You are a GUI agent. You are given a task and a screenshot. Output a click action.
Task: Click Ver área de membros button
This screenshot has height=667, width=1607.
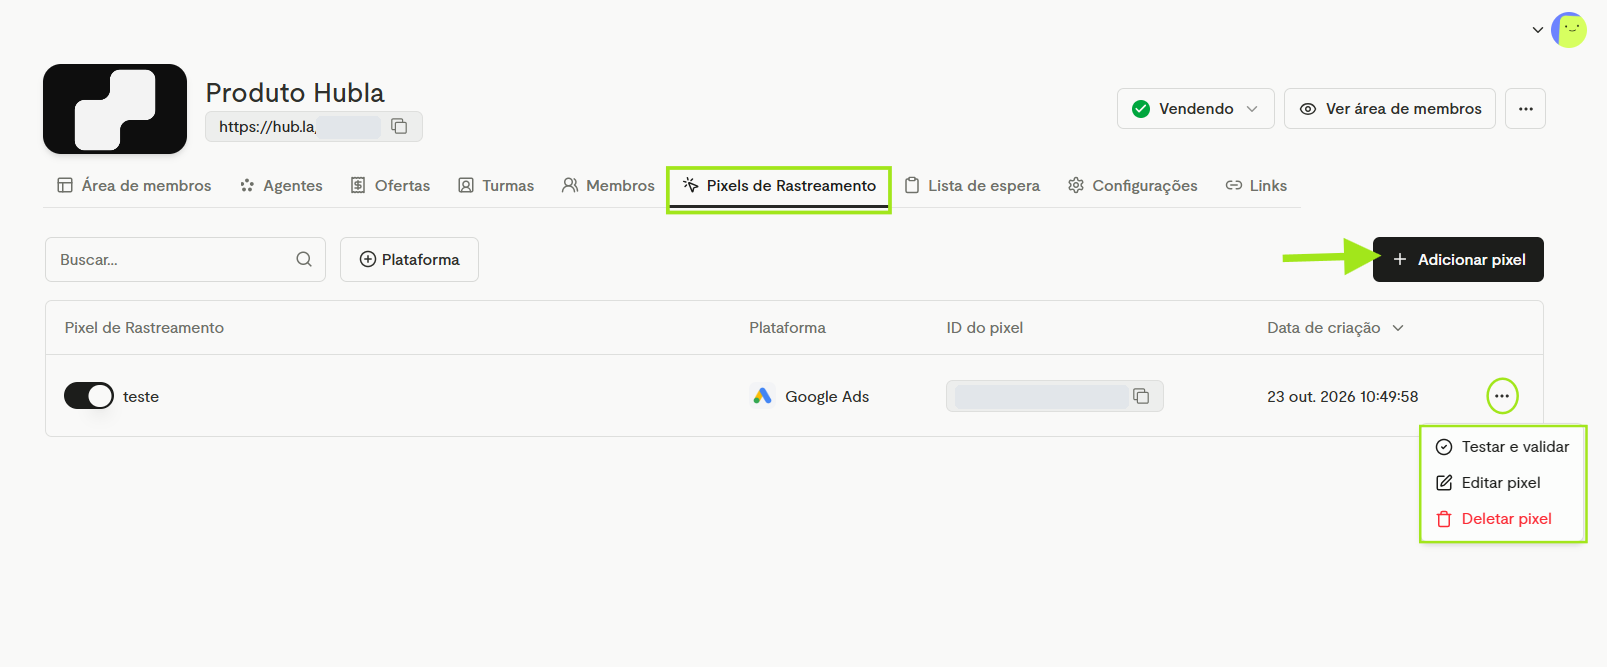[x=1390, y=108]
